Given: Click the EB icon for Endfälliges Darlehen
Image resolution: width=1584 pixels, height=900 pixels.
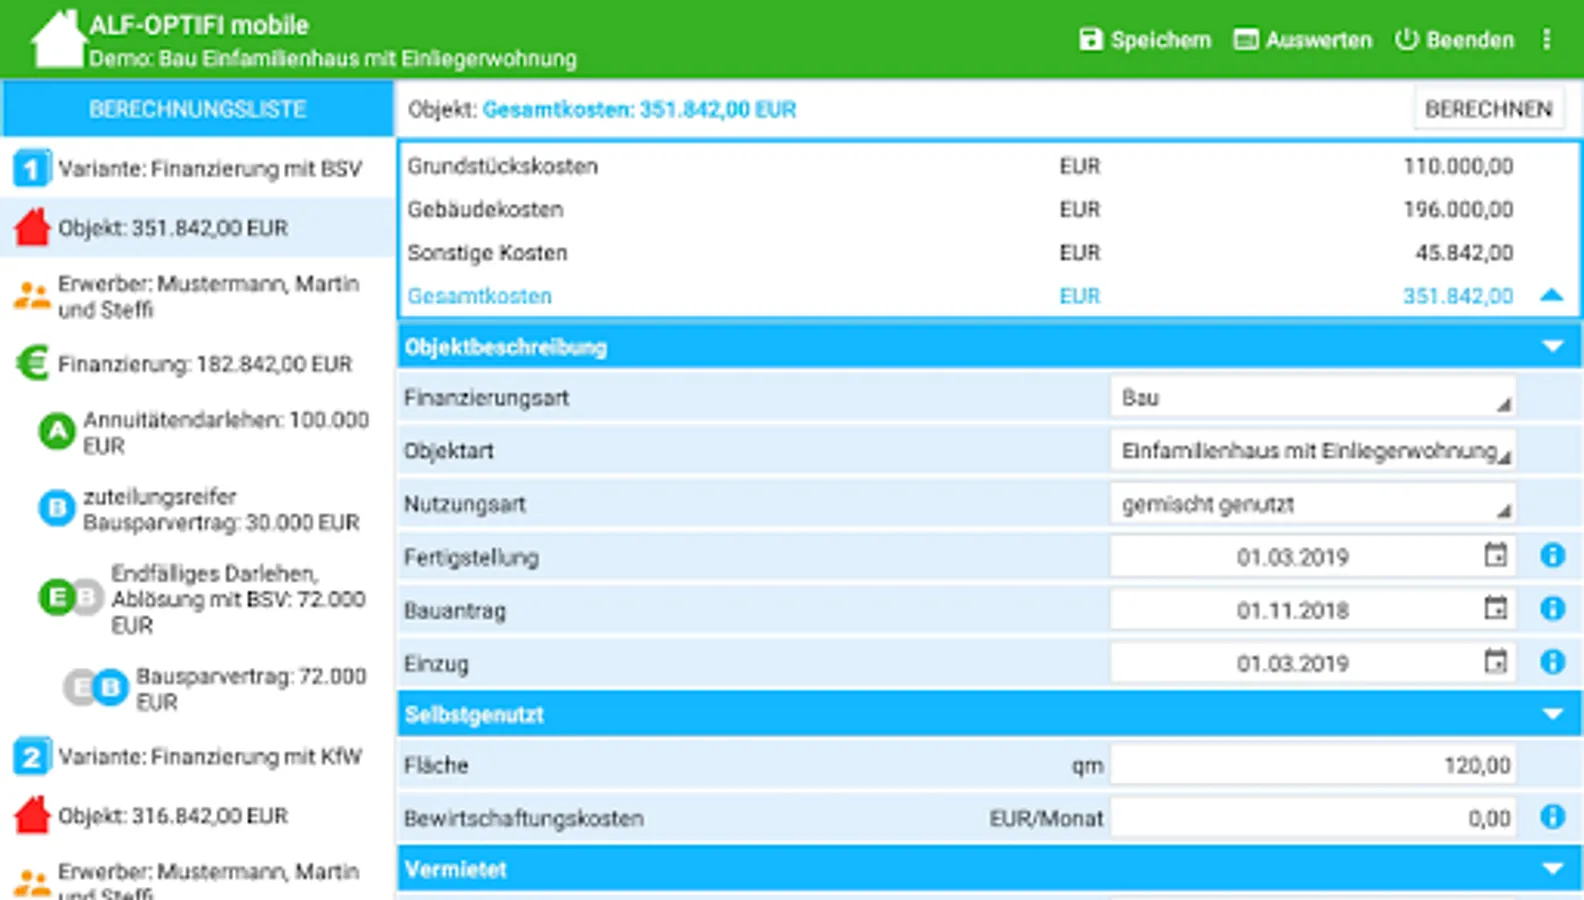Looking at the screenshot, I should [71, 598].
